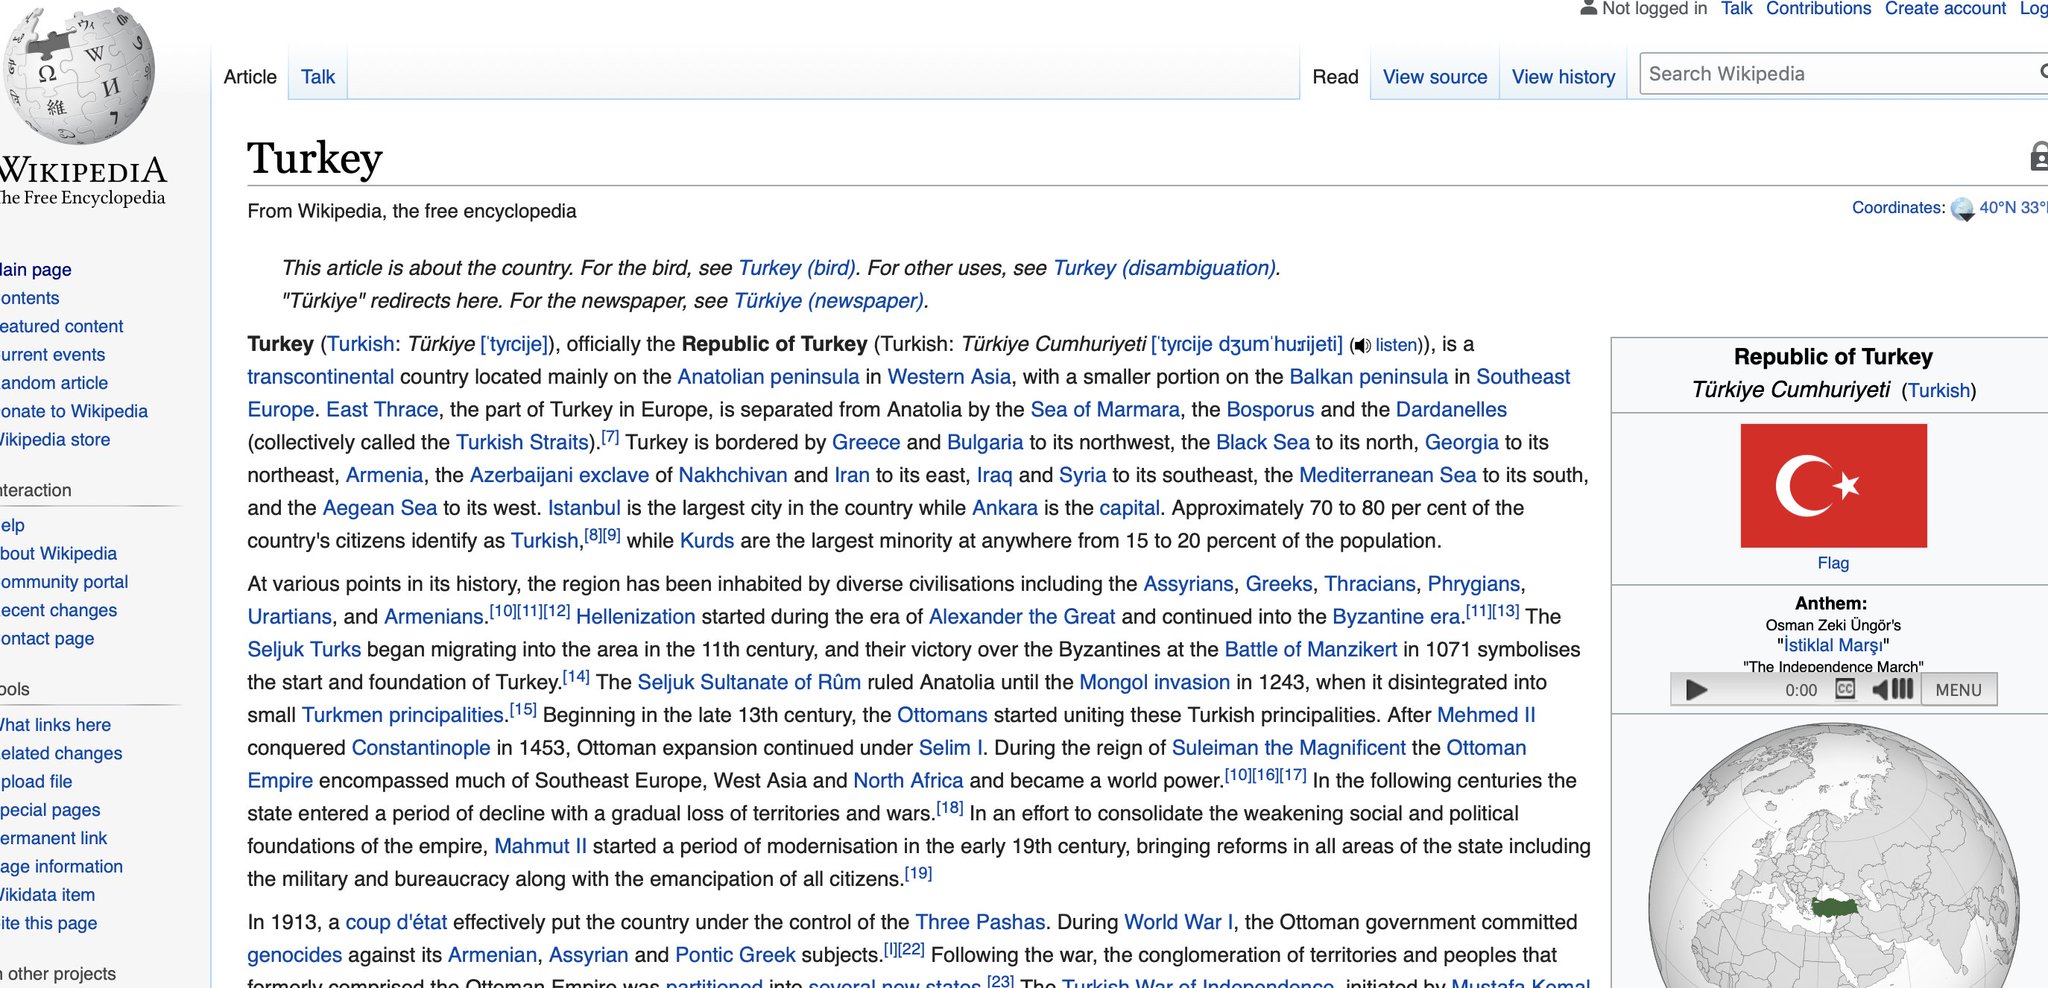Image resolution: width=2048 pixels, height=988 pixels.
Task: Follow the Turkey (bird) link
Action: pyautogui.click(x=797, y=268)
